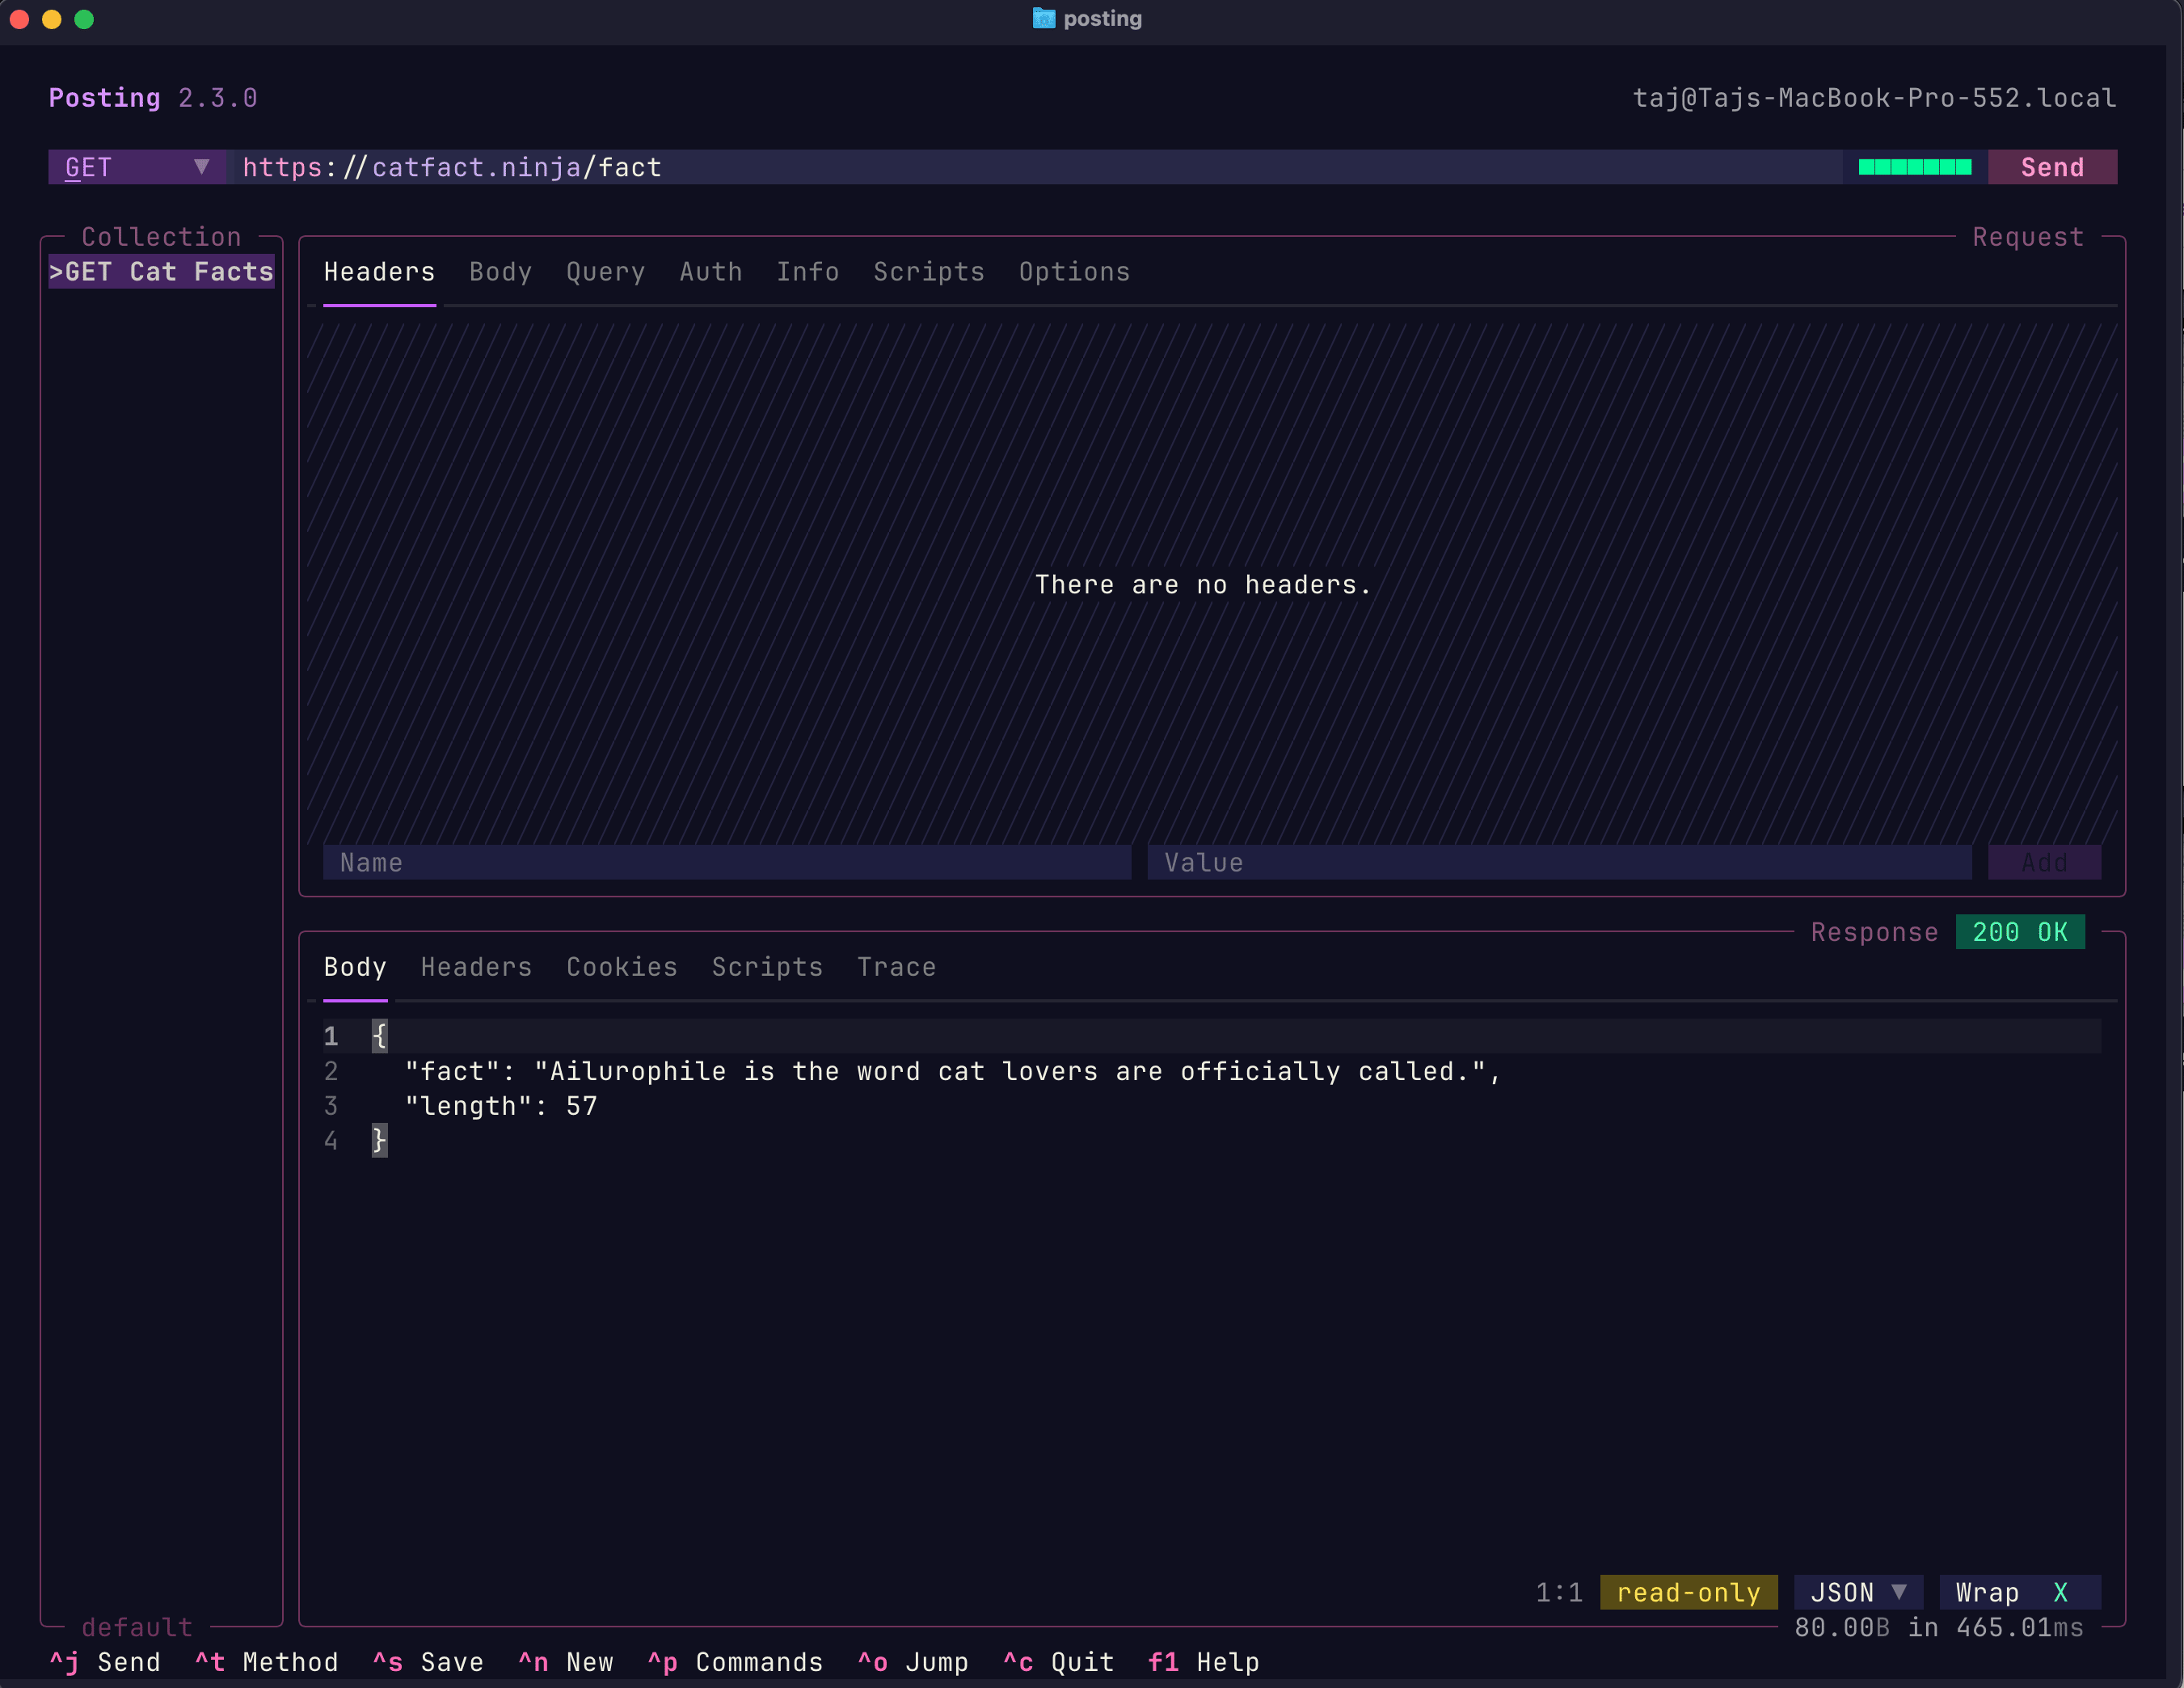Click the f1 Help footer shortcut

click(1203, 1662)
